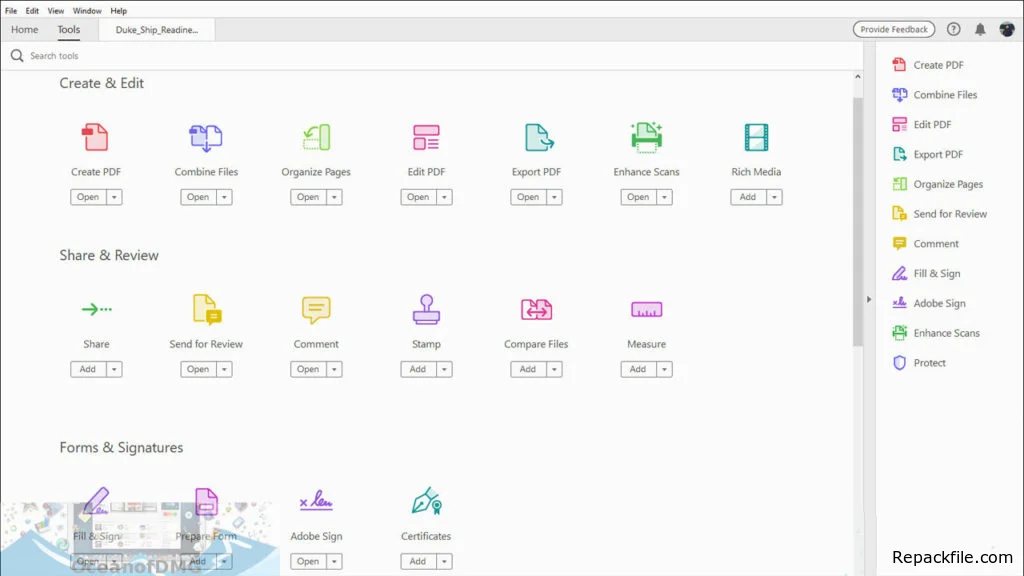Select Export PDF in right sidebar

click(x=927, y=154)
